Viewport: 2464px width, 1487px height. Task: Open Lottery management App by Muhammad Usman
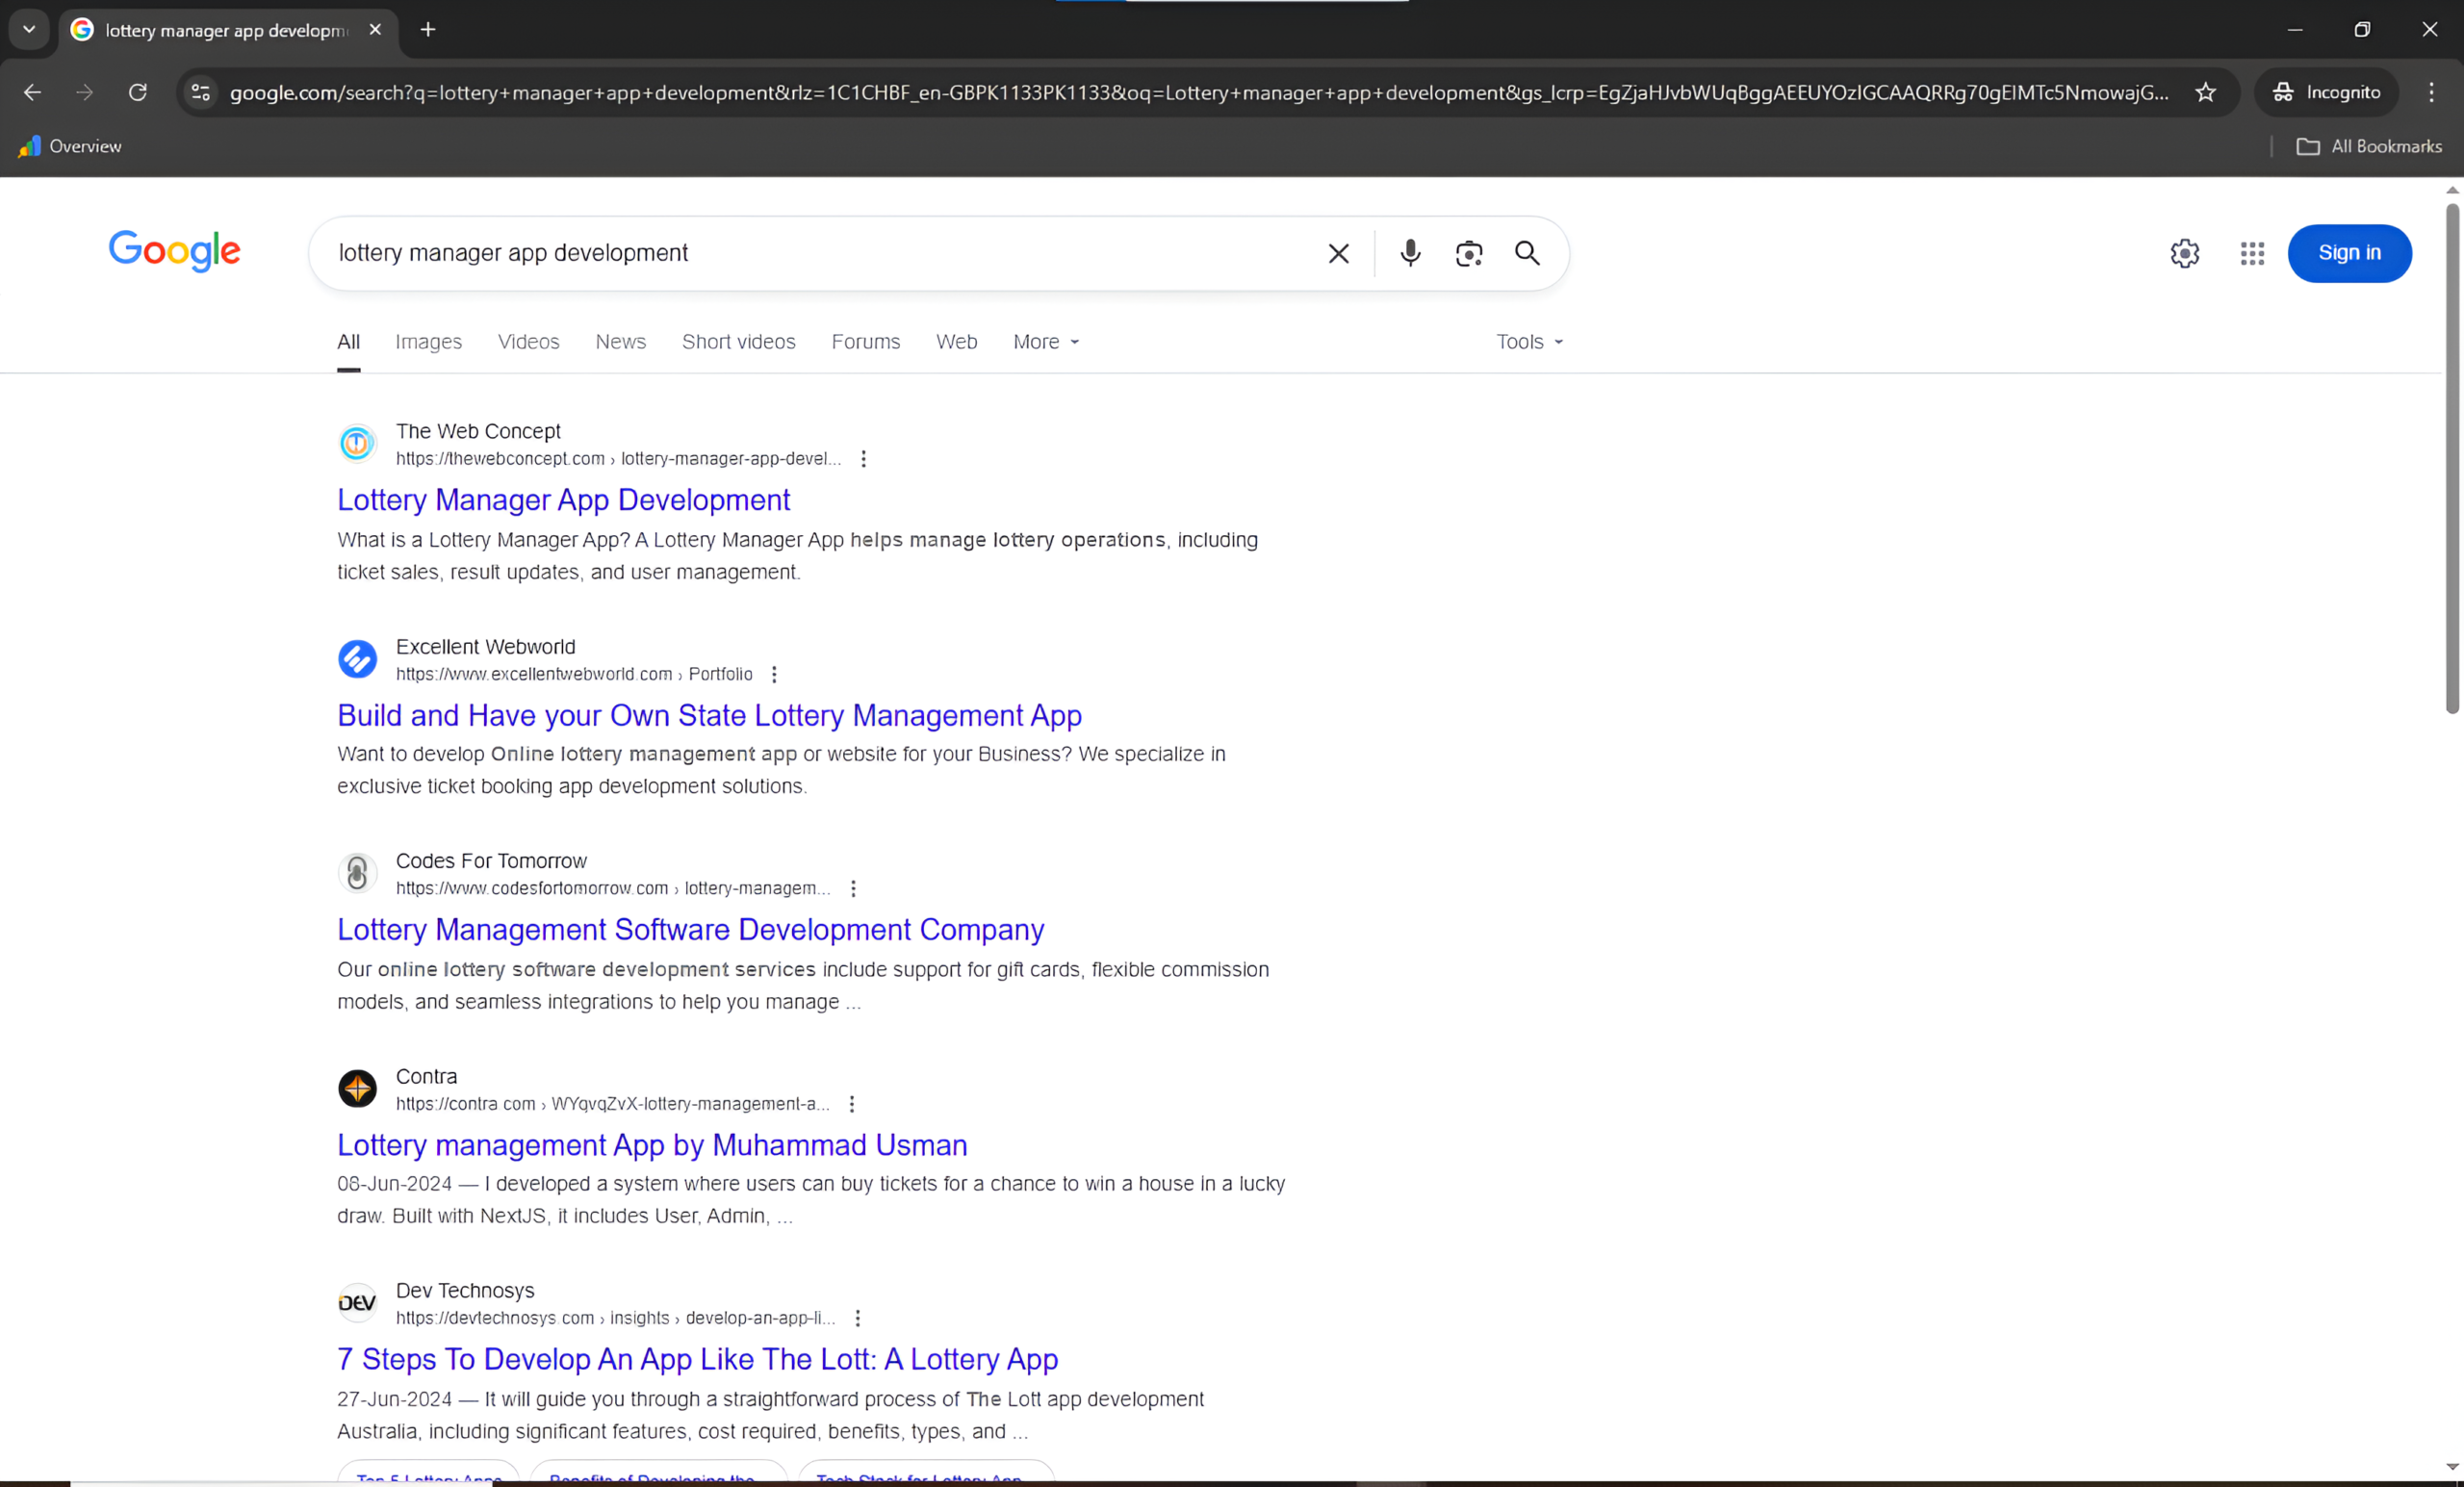652,1146
